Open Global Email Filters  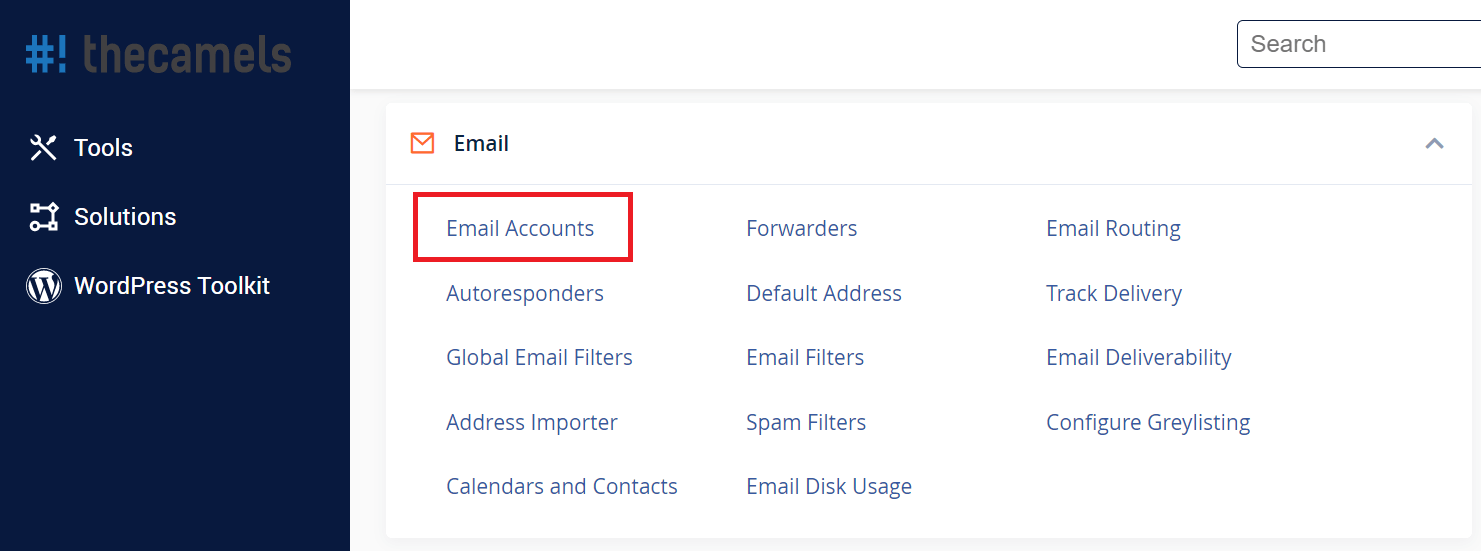pyautogui.click(x=539, y=357)
